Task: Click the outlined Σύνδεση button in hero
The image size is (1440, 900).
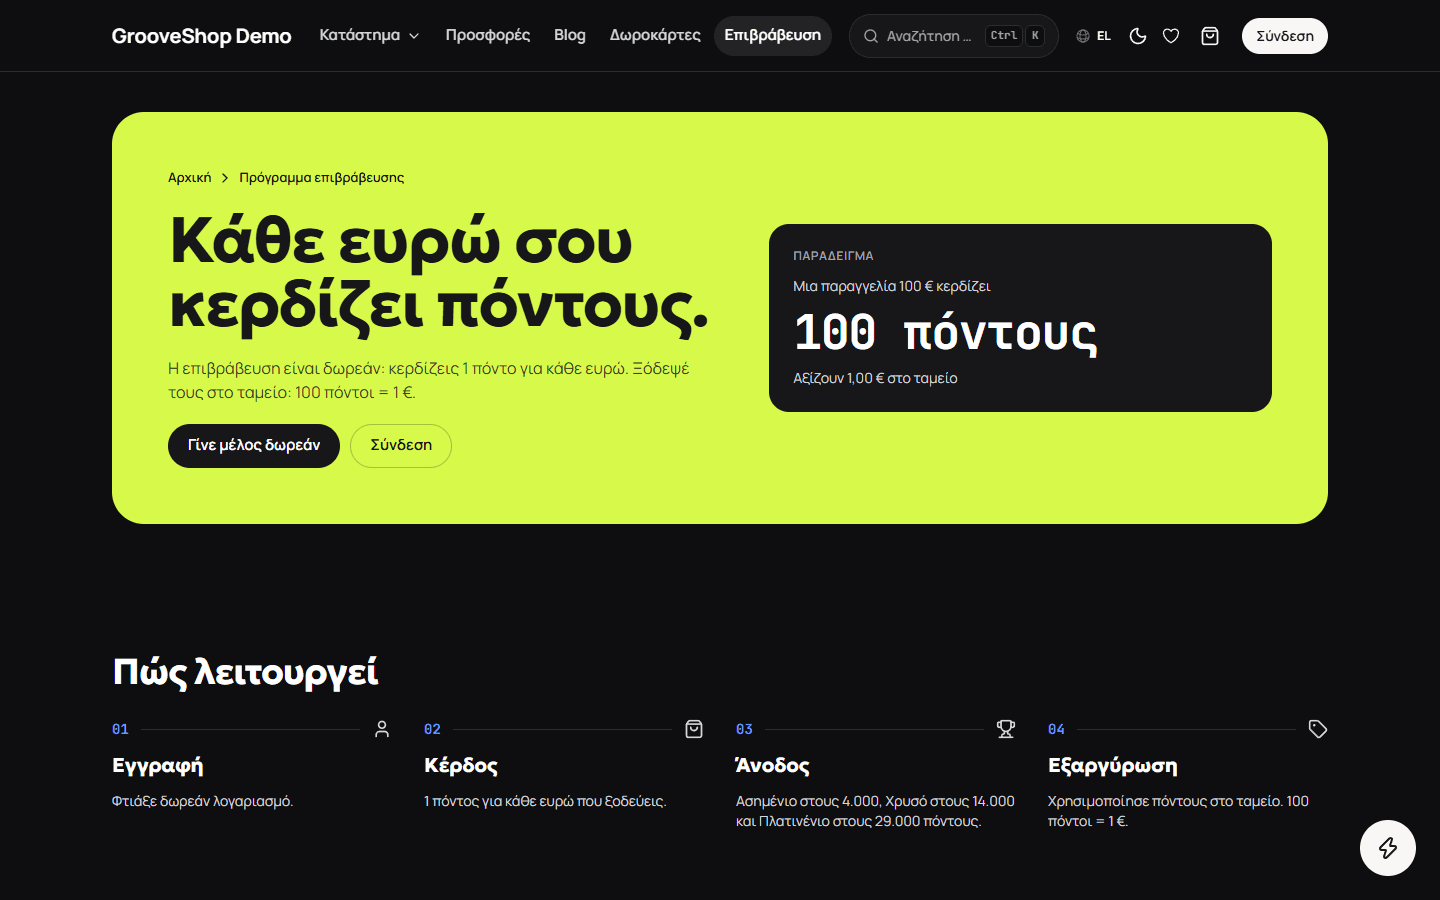Action: click(401, 445)
